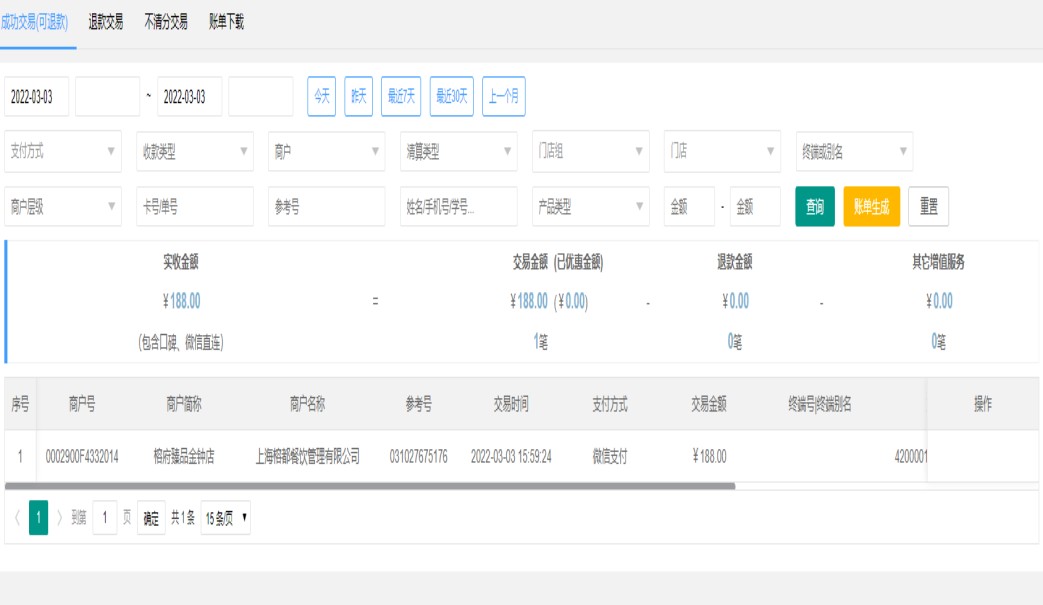Click the start date field 2022-03-03
Viewport: 1043px width, 605px height.
pyautogui.click(x=37, y=97)
